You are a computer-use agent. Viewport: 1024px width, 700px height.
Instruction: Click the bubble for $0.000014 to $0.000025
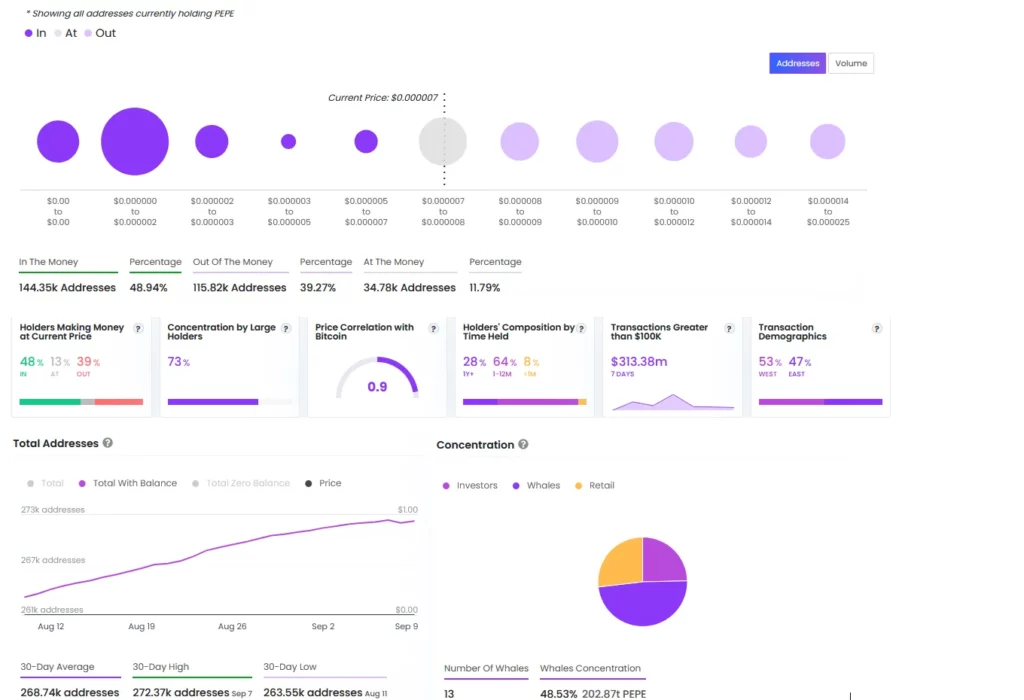(x=827, y=142)
